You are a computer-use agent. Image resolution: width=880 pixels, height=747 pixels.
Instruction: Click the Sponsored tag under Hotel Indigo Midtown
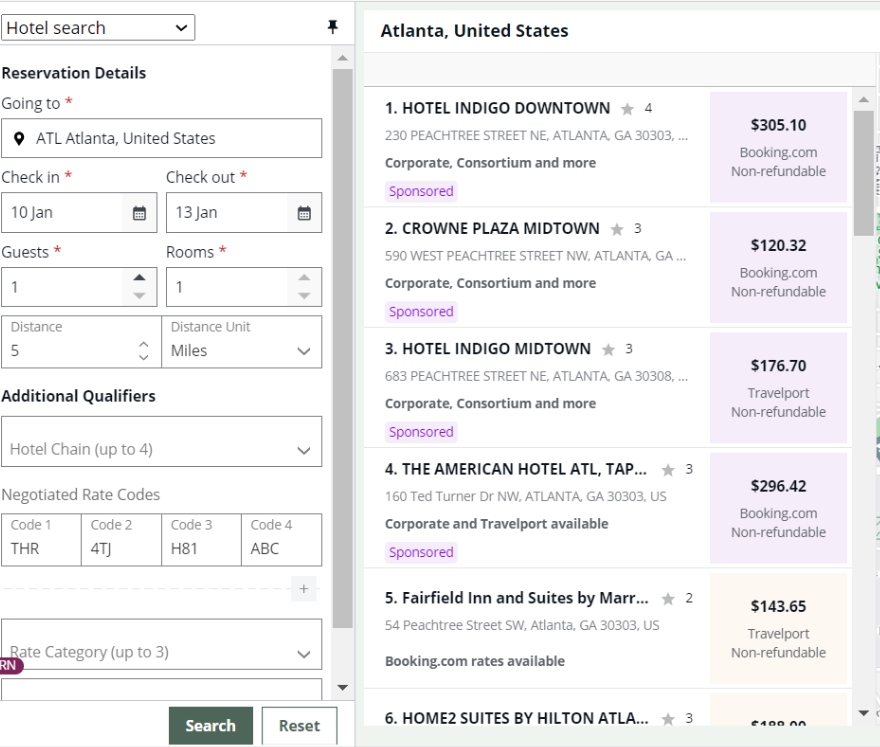pos(421,432)
